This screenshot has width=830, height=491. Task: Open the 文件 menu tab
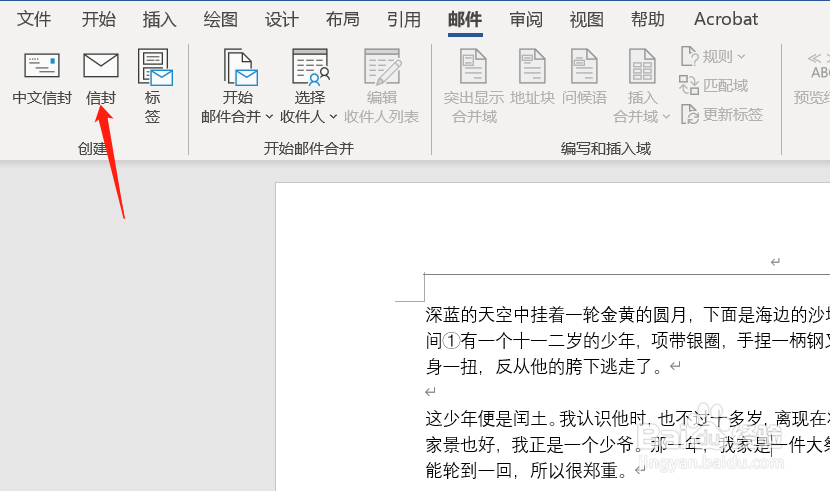tap(34, 20)
